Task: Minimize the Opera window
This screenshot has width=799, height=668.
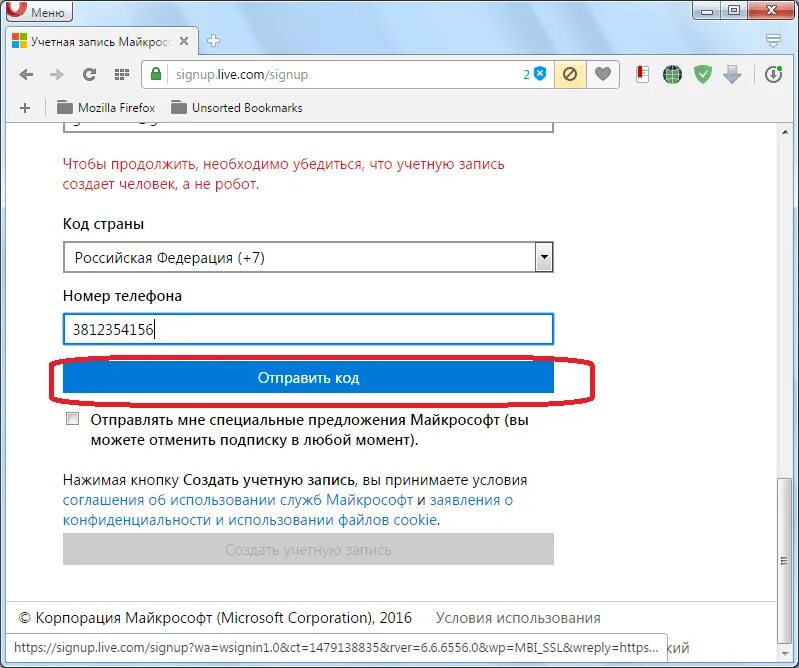Action: tap(707, 10)
